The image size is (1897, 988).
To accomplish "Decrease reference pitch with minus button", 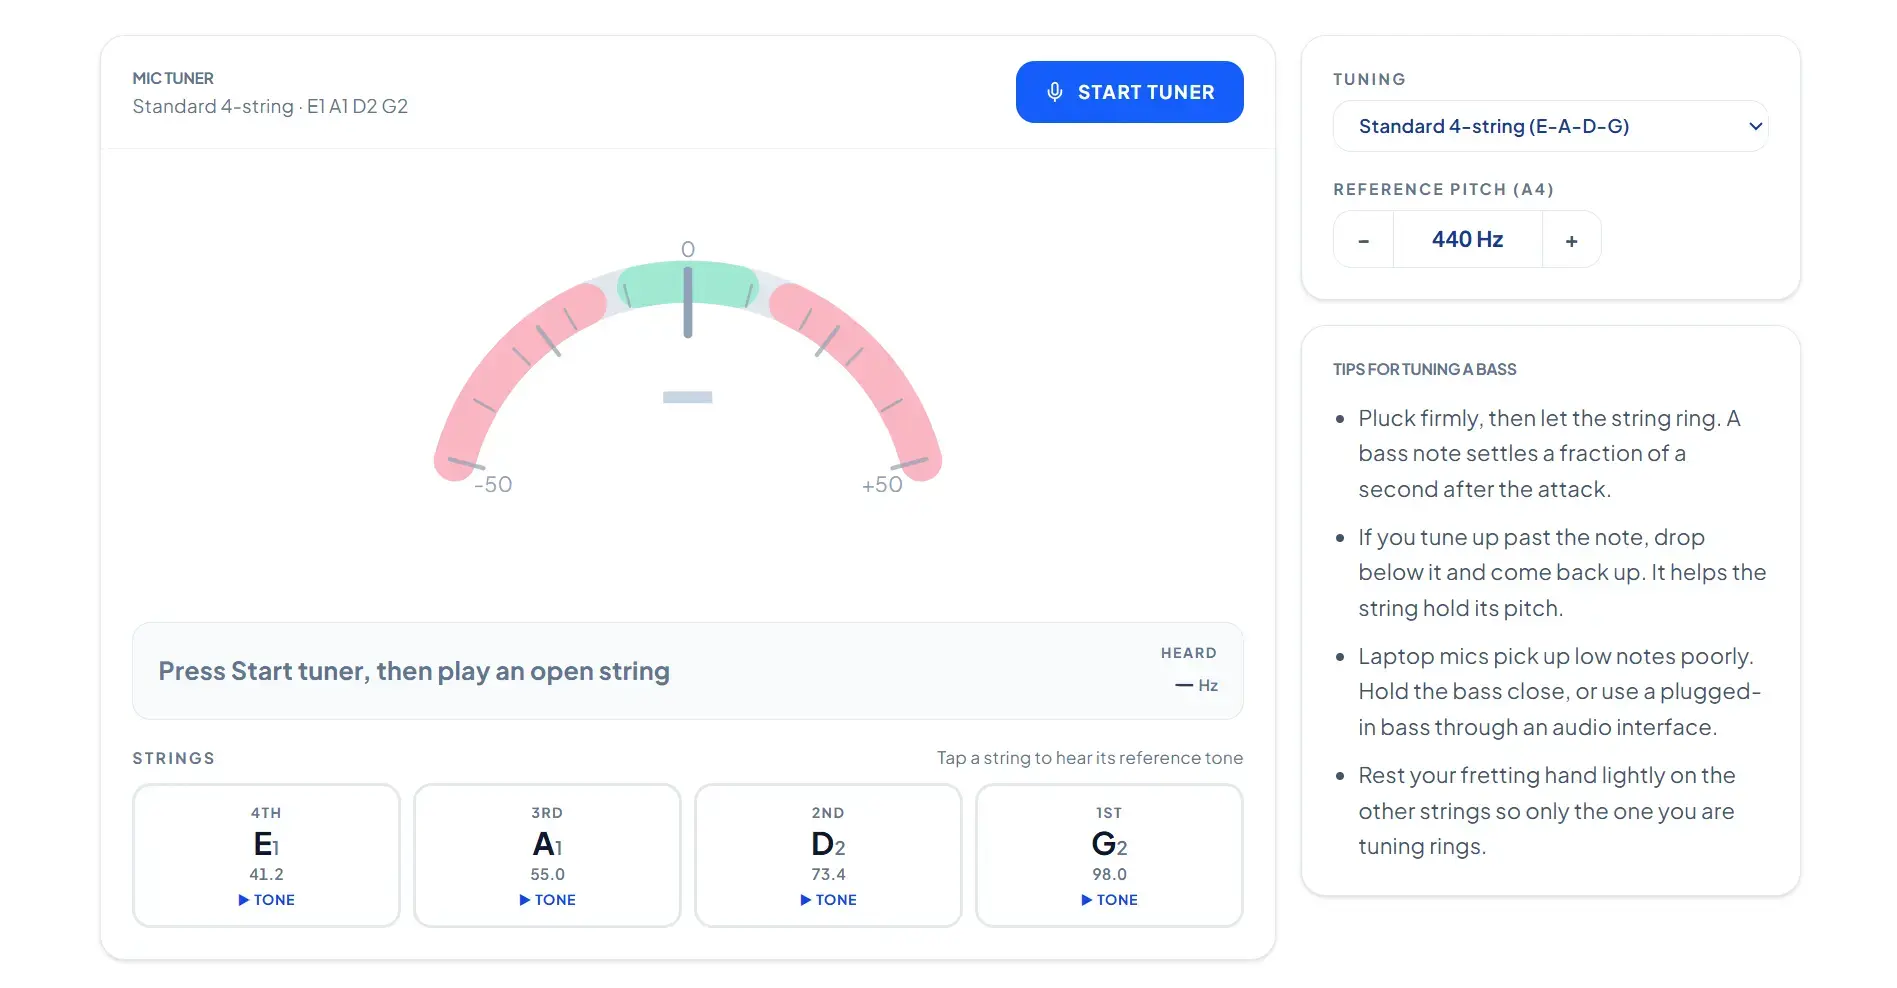I will tap(1363, 240).
